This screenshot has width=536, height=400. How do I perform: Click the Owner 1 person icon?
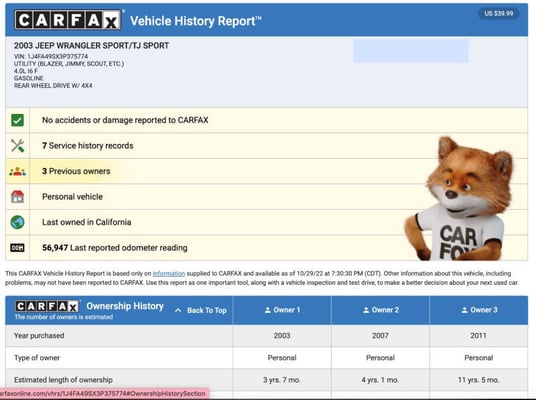click(x=268, y=310)
